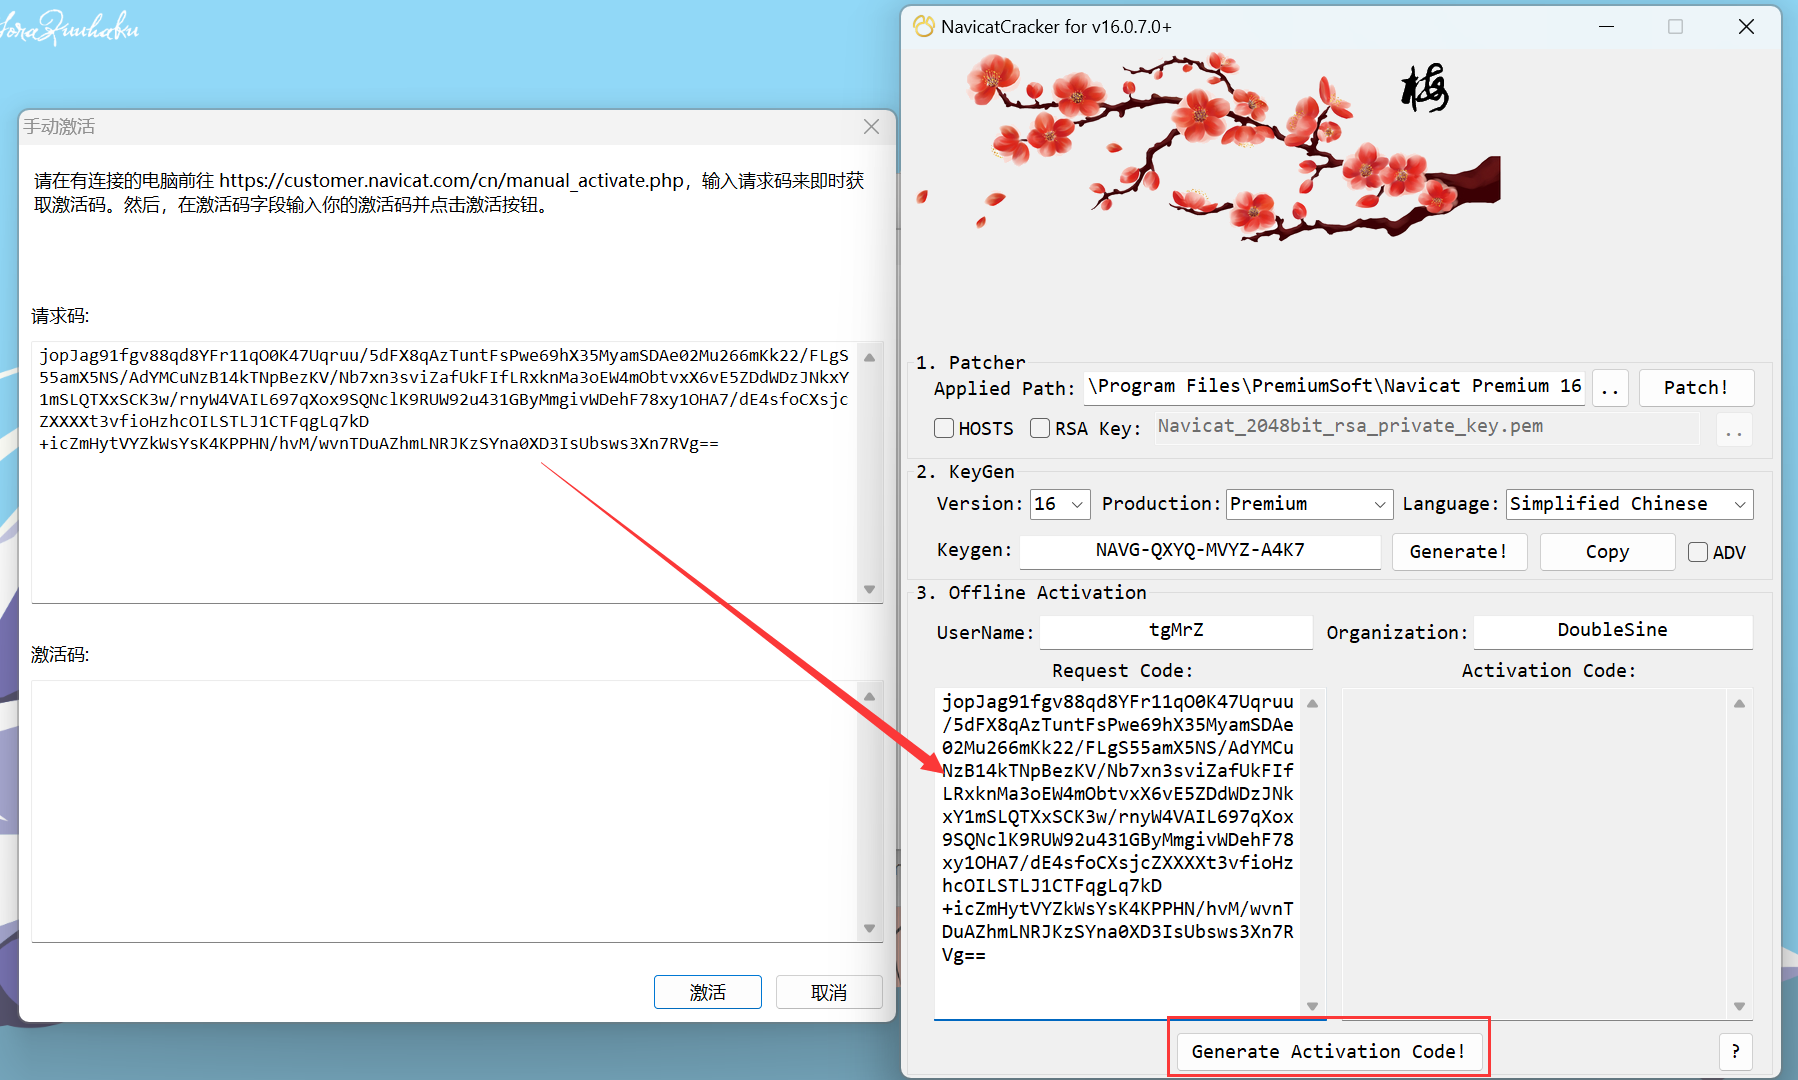Click the 激活 button
The image size is (1798, 1080).
pos(707,992)
